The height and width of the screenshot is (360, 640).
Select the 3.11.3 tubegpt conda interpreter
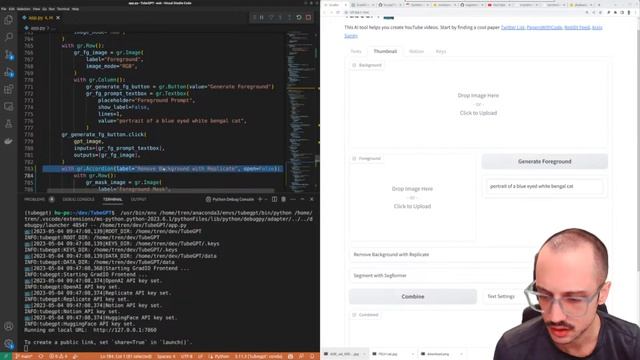[258, 356]
